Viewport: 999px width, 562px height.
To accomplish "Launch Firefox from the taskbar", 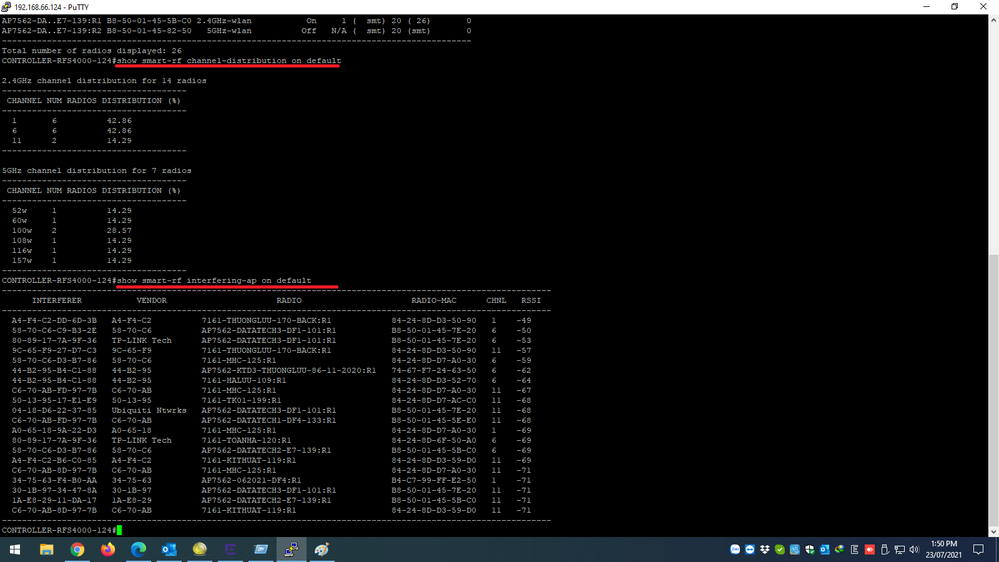I will click(108, 550).
